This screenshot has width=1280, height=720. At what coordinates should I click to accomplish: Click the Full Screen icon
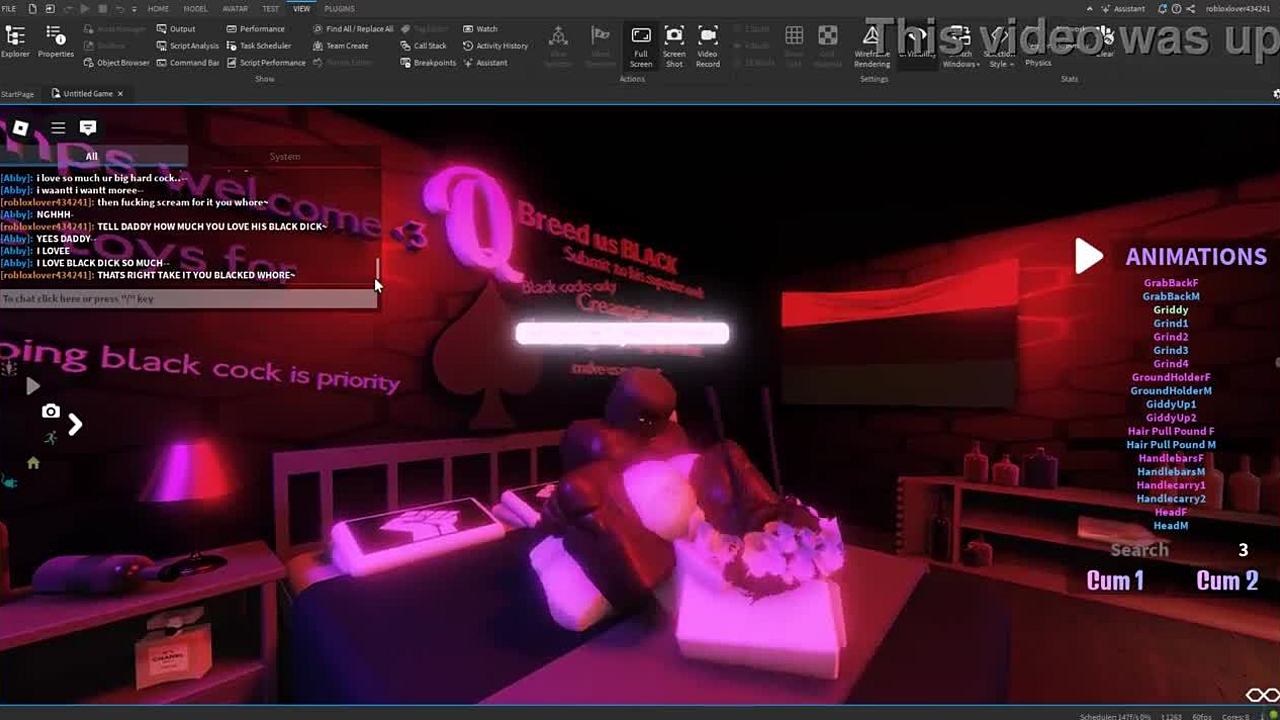641,45
